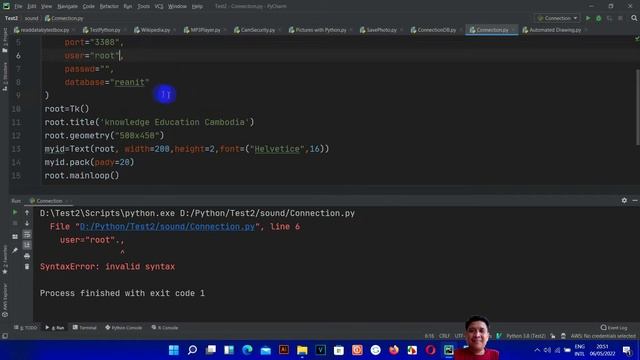Run Connection with the green toolbar arrow
Screen dimensions: 640x360
tap(588, 18)
